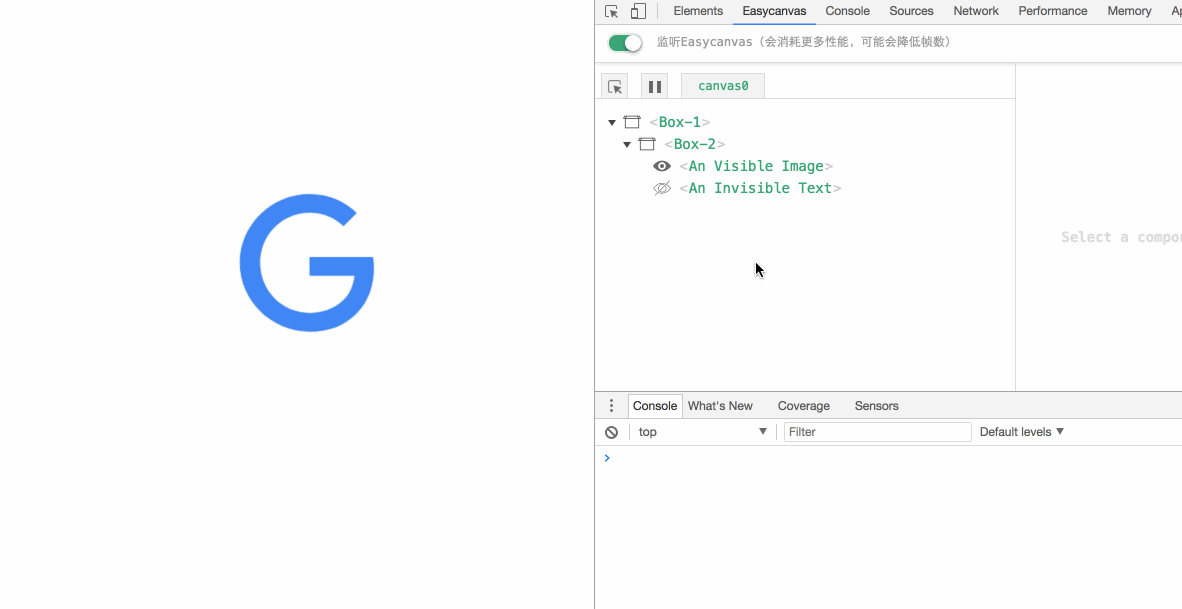Switch to the Easycanvas tab

coord(774,11)
